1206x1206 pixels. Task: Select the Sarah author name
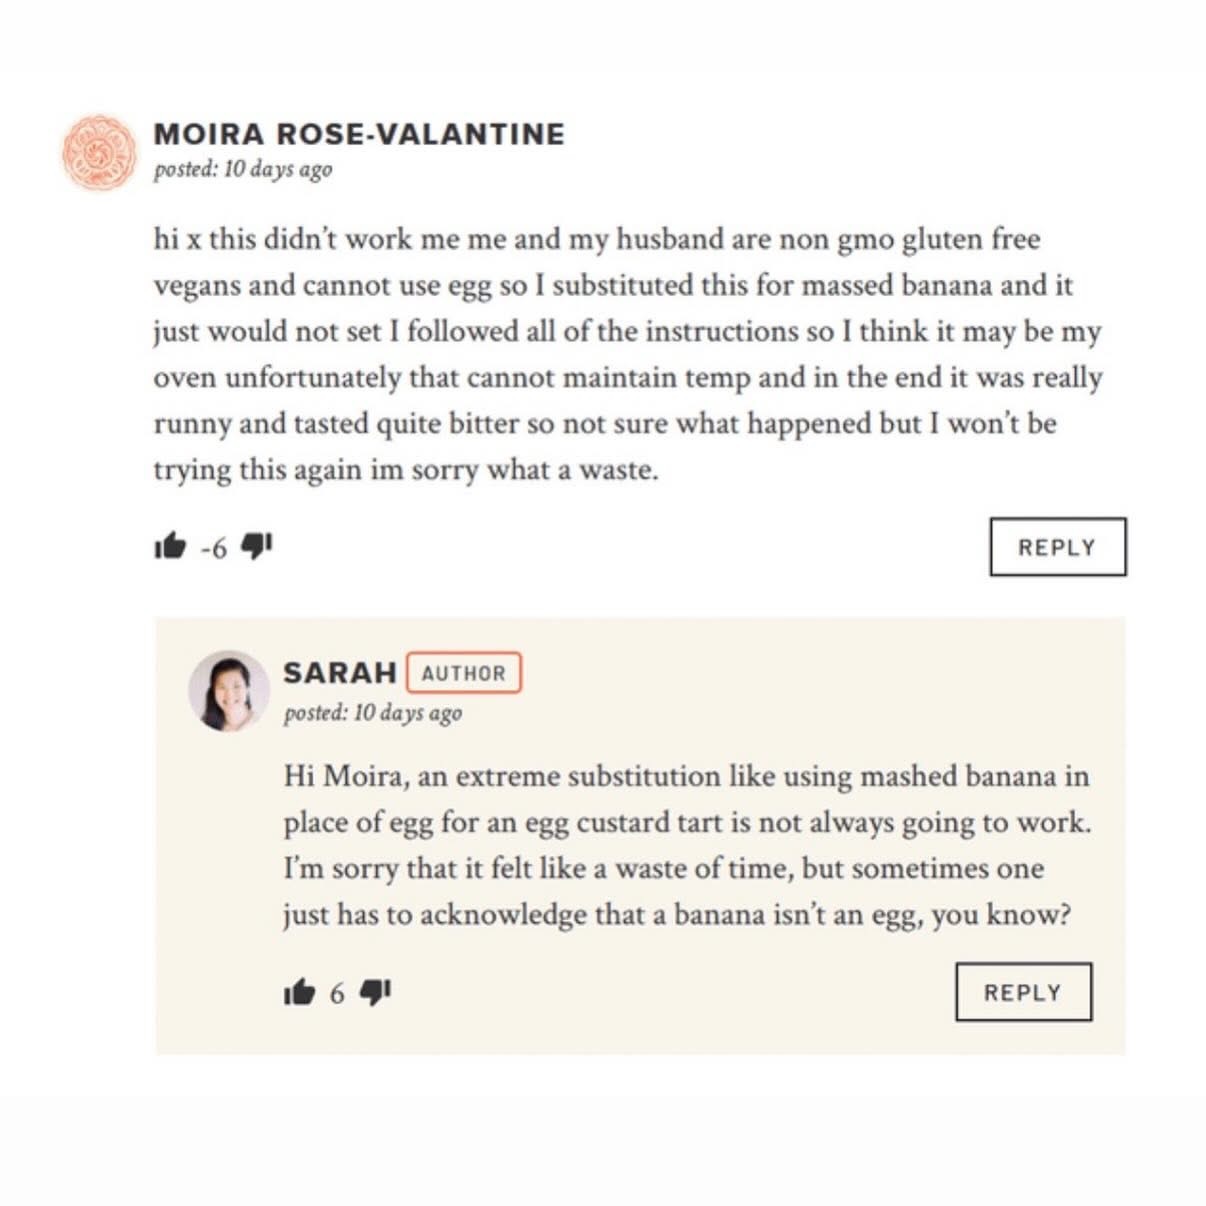(340, 673)
